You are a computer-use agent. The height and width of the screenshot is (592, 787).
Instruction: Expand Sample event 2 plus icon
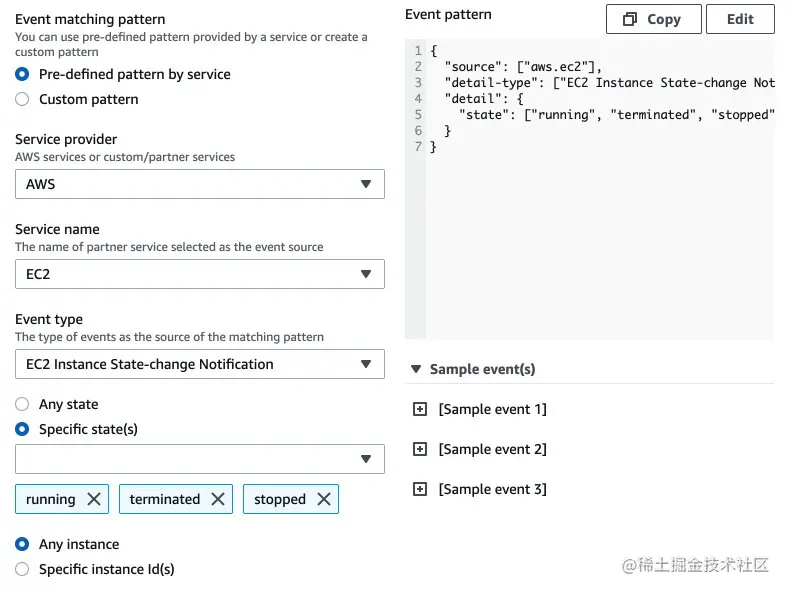(x=420, y=449)
